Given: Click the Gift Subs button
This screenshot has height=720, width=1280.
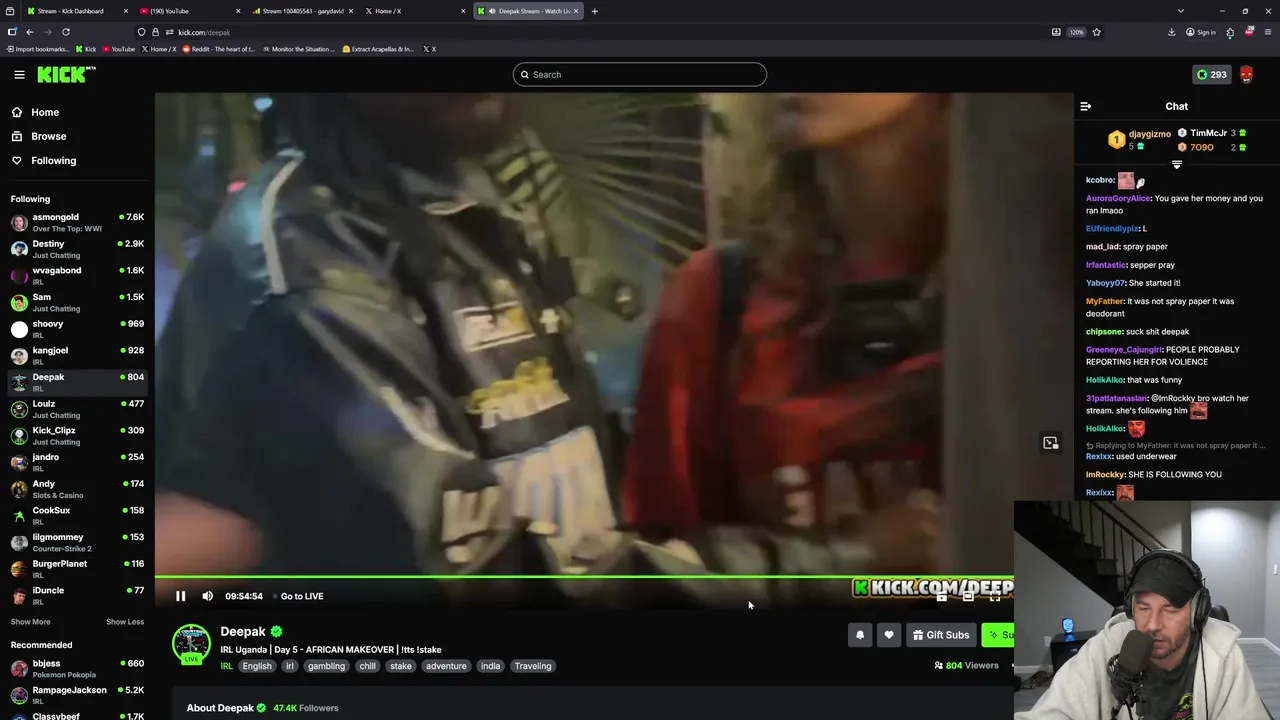Looking at the screenshot, I should pyautogui.click(x=941, y=635).
